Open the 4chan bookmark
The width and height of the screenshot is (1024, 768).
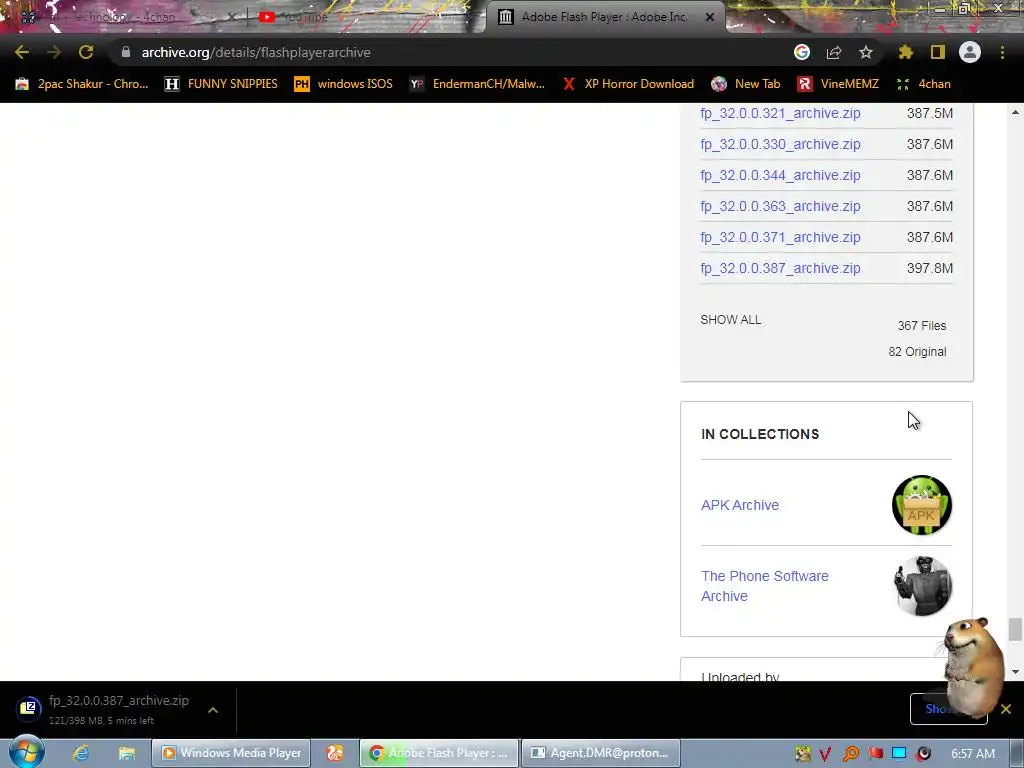pos(923,84)
